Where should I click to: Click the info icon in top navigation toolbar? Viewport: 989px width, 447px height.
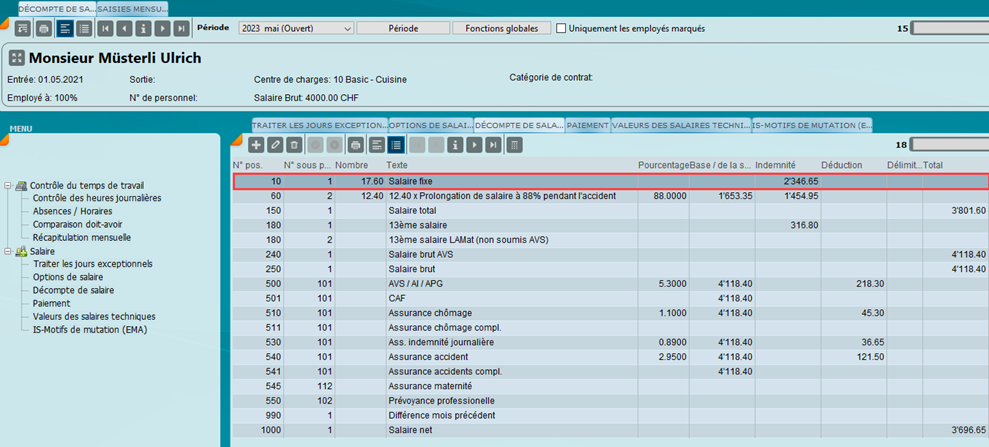(x=143, y=29)
